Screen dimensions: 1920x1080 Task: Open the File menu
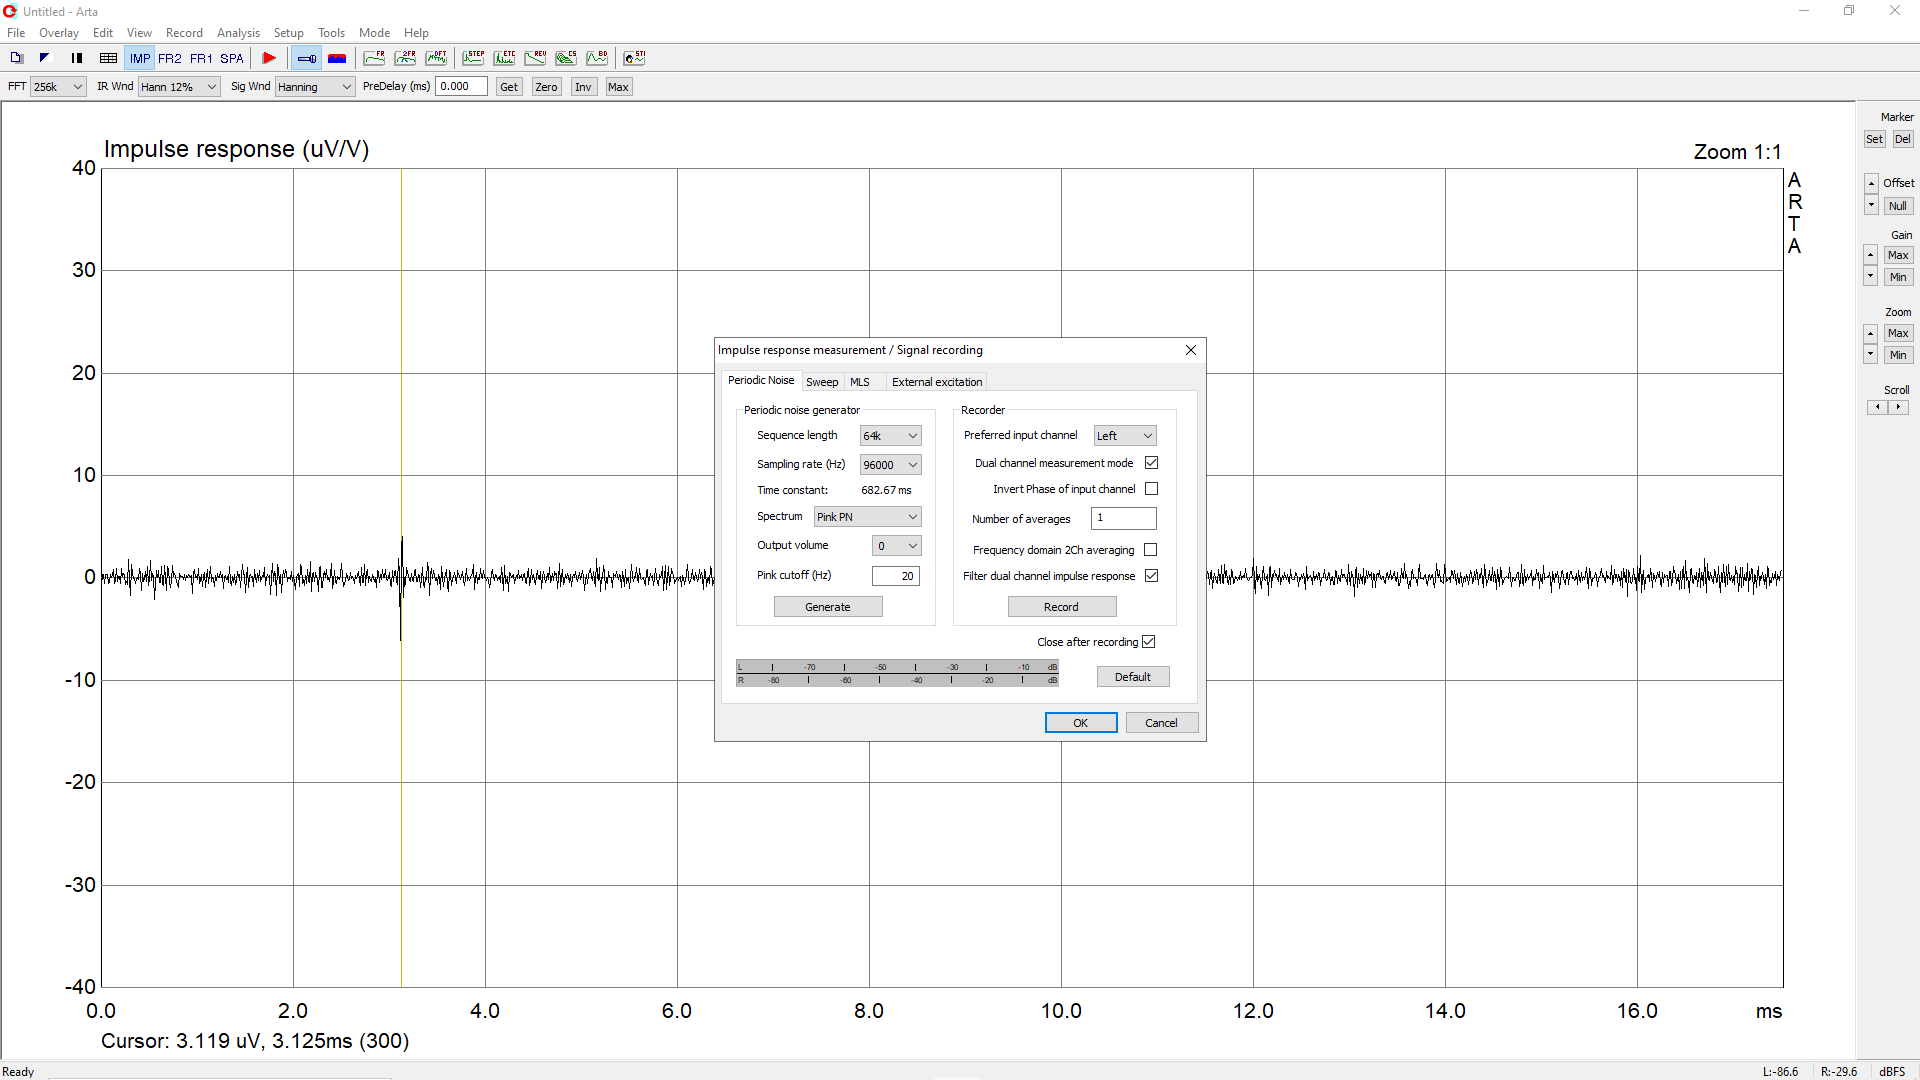coord(16,33)
